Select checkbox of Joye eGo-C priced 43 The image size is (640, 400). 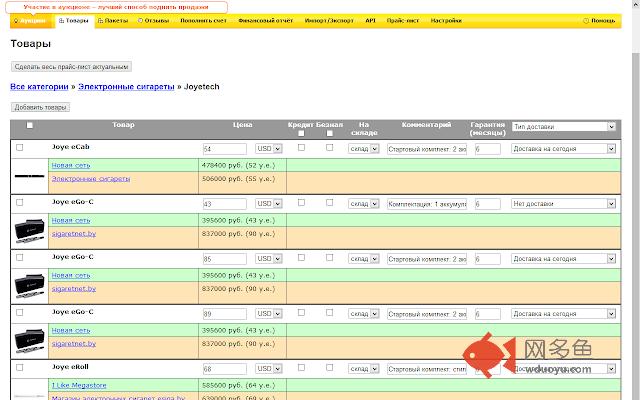pyautogui.click(x=20, y=202)
